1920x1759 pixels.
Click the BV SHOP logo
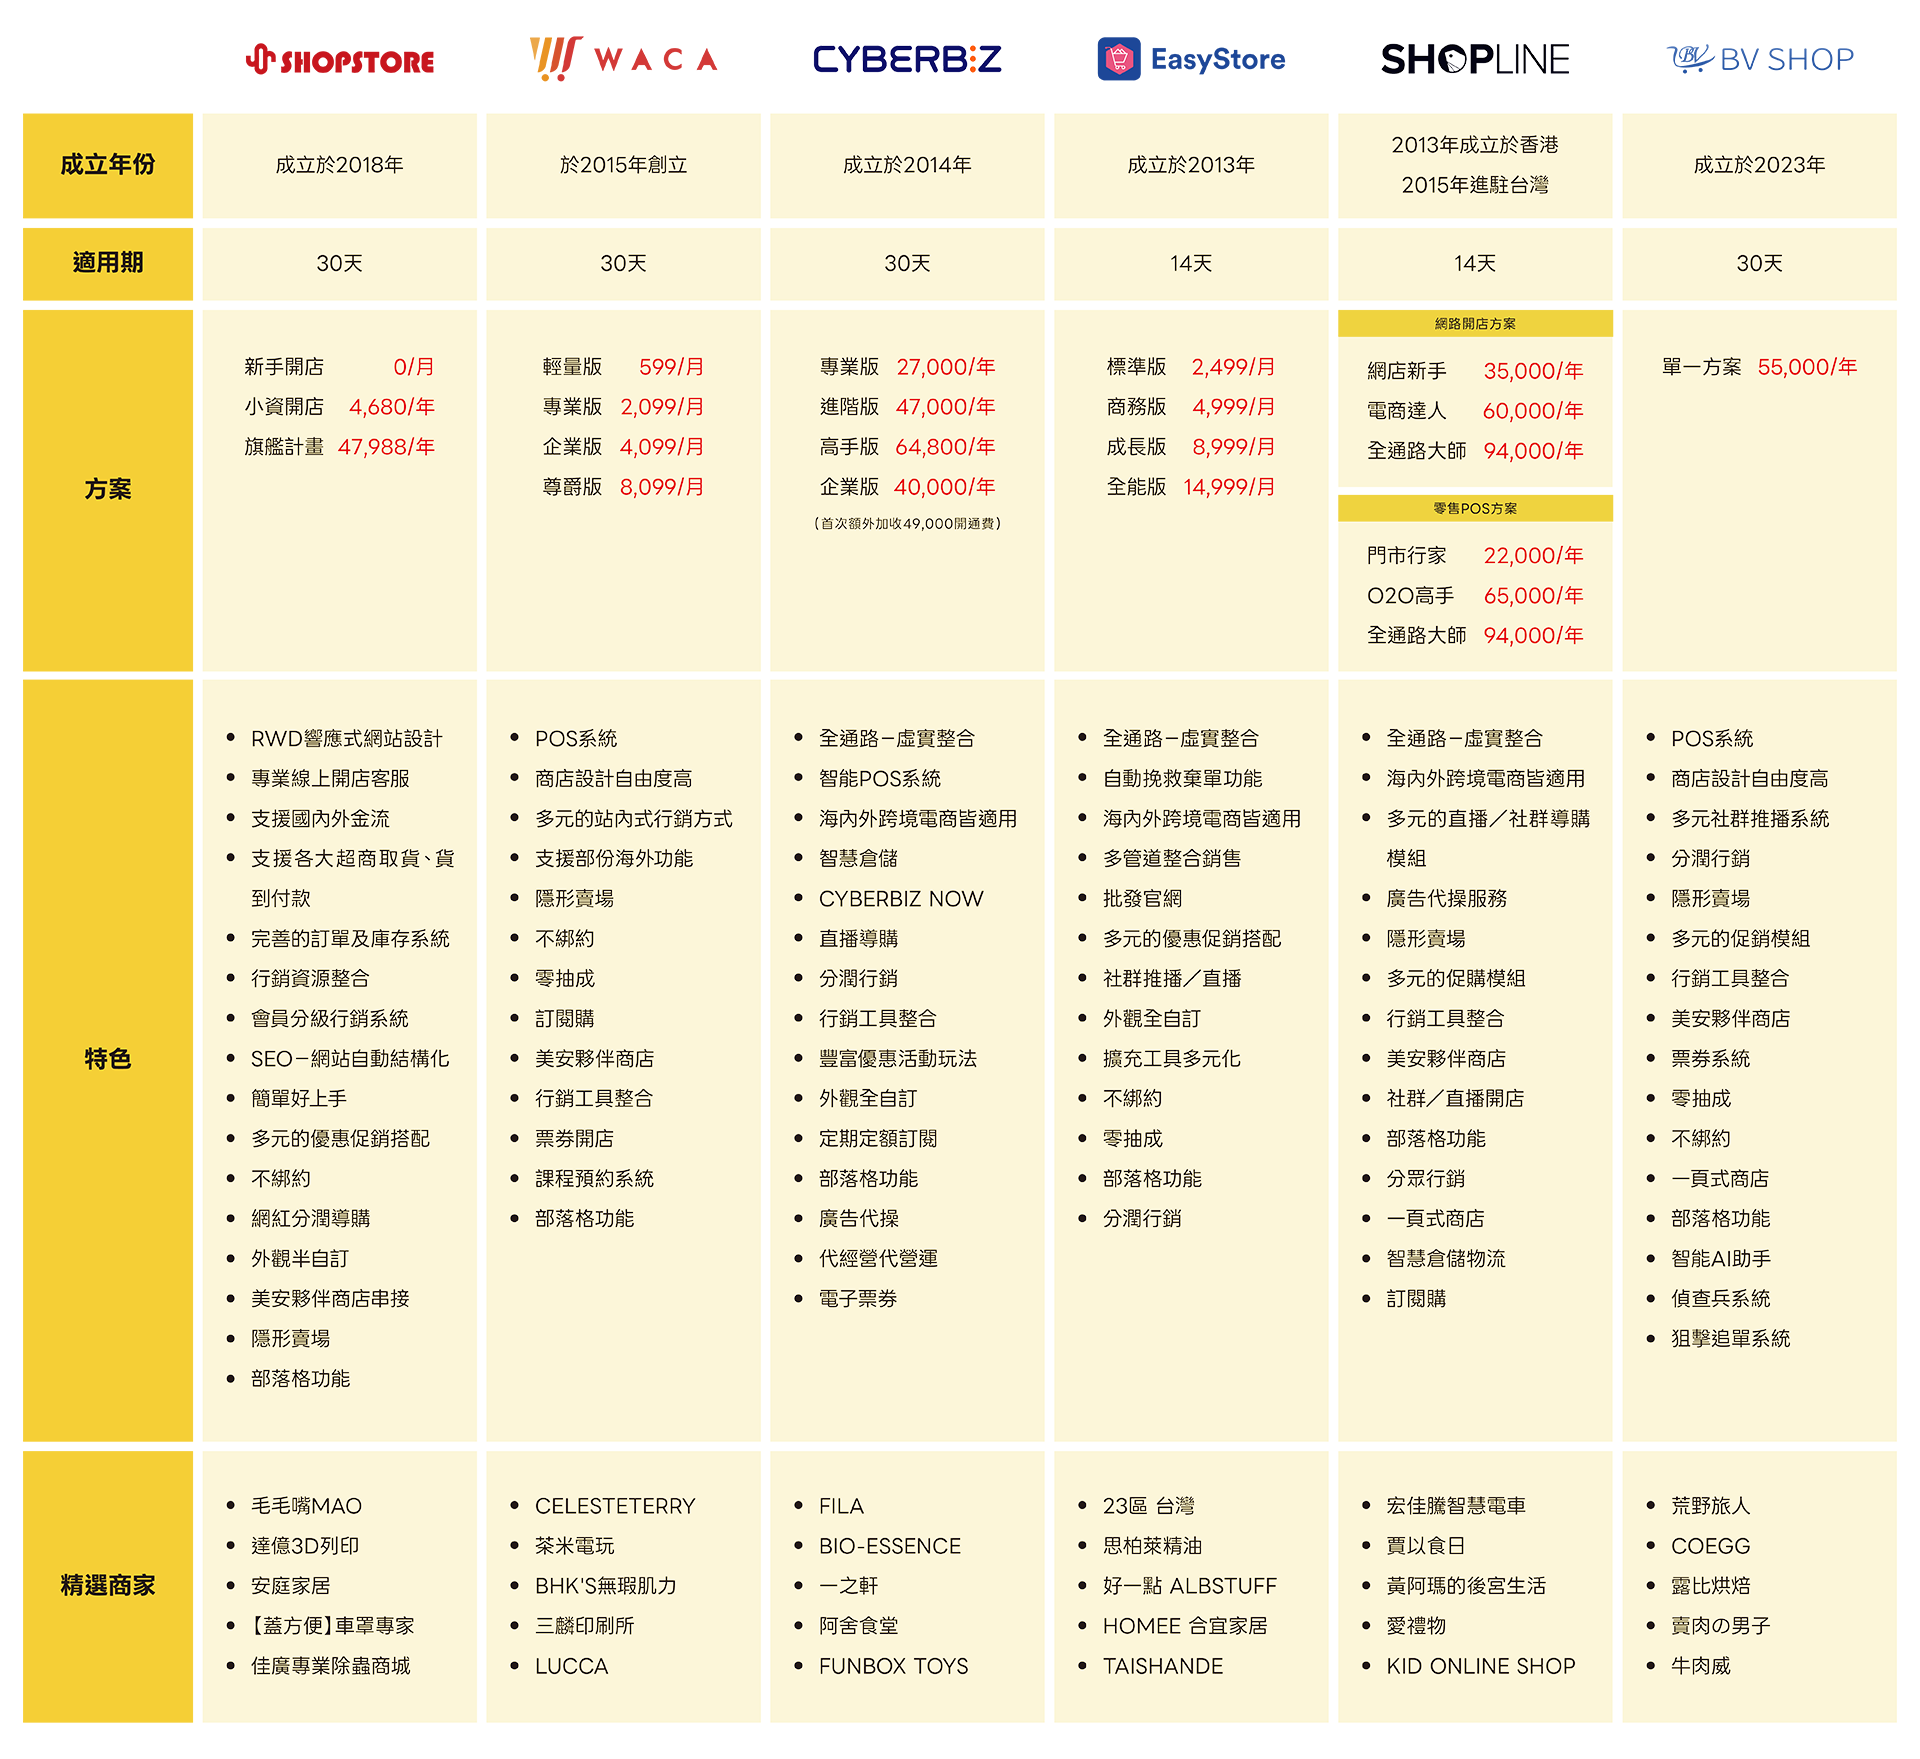point(1760,59)
